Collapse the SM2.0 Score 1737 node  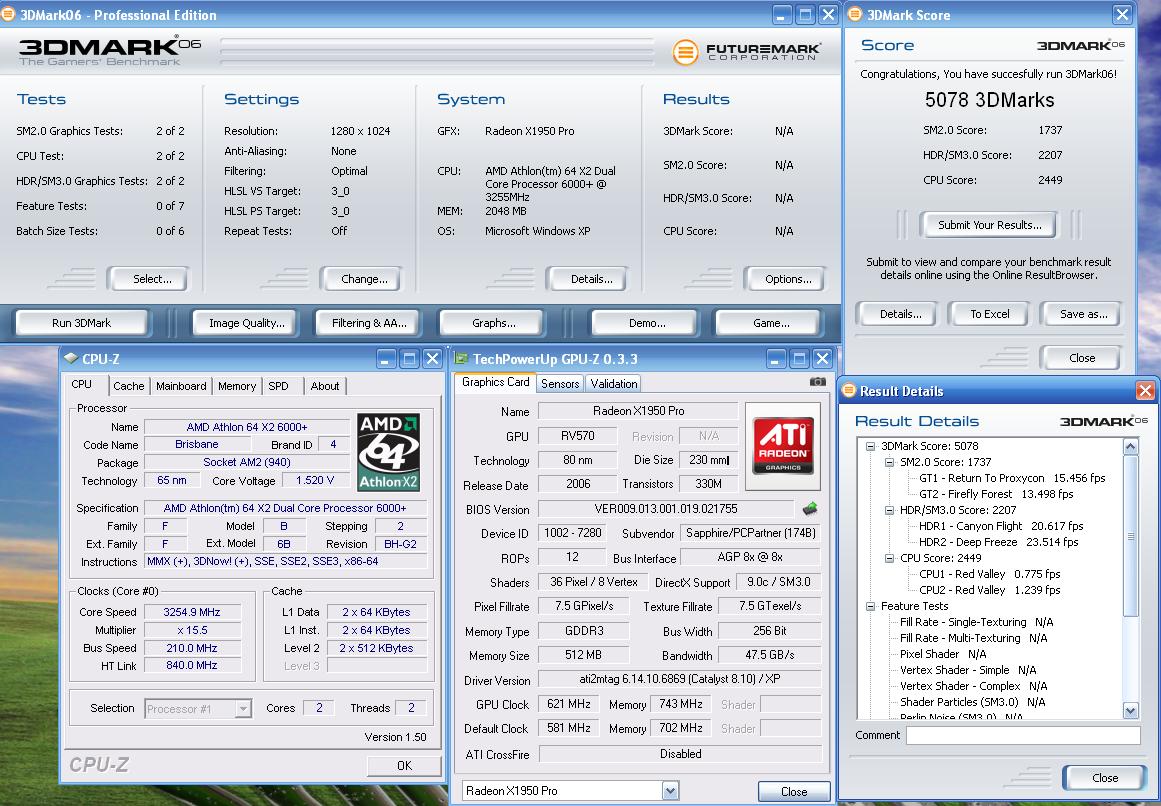[x=889, y=462]
